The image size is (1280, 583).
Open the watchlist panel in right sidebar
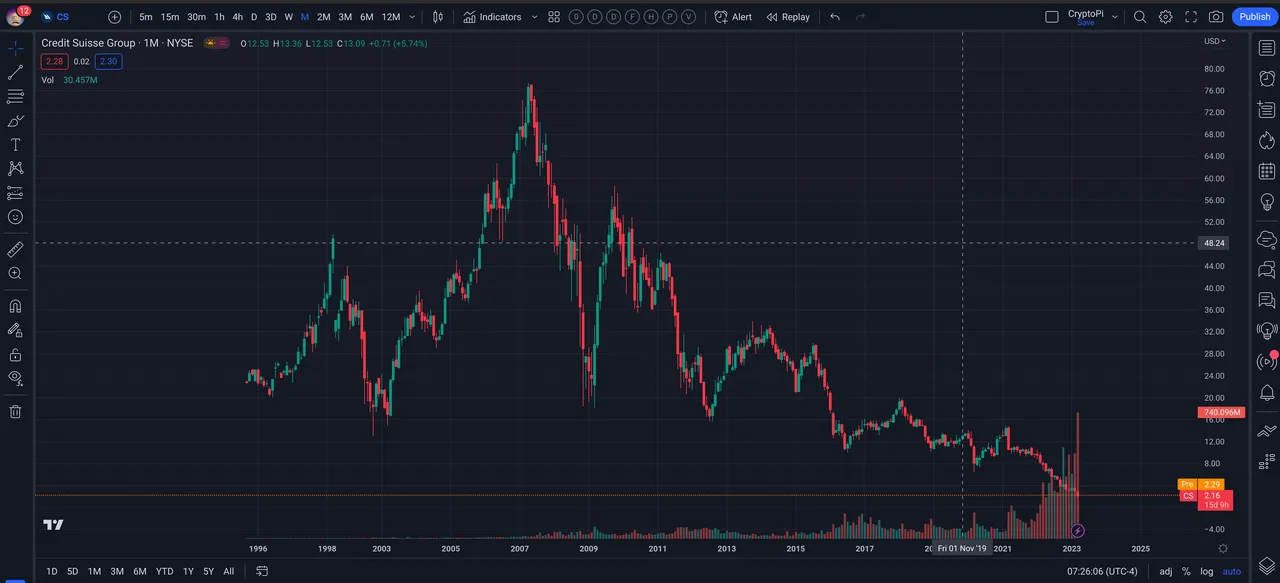tap(1267, 48)
